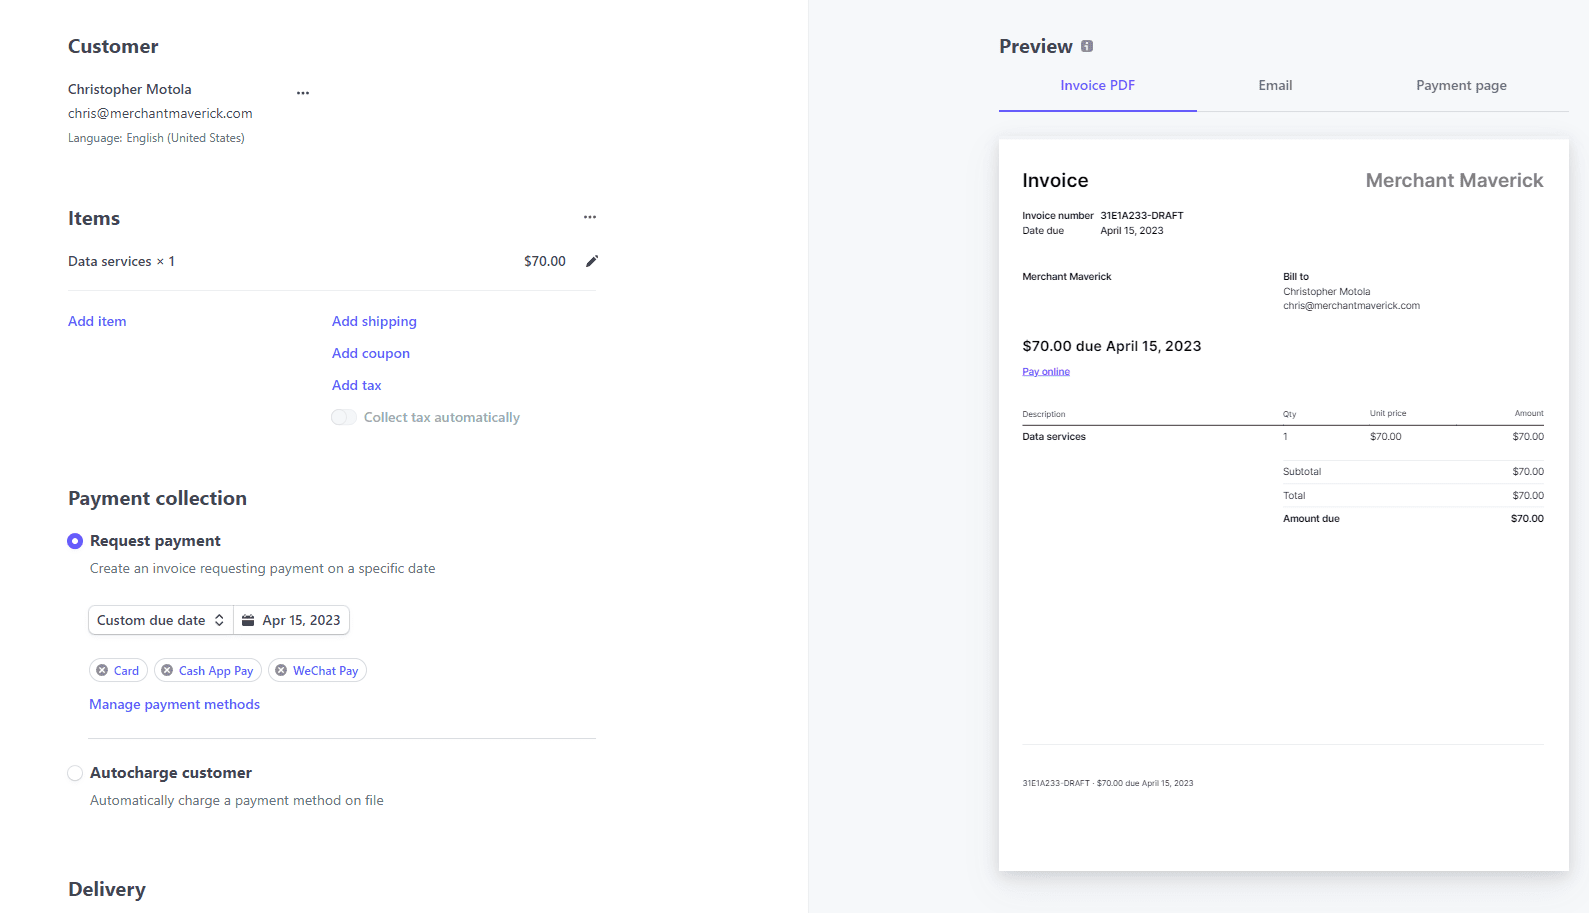The height and width of the screenshot is (913, 1589).
Task: Open Manage payment methods
Action: point(174,704)
